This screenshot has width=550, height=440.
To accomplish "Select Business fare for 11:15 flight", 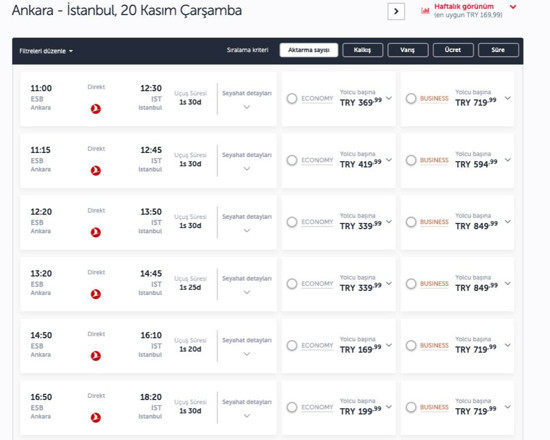I will pos(411,160).
